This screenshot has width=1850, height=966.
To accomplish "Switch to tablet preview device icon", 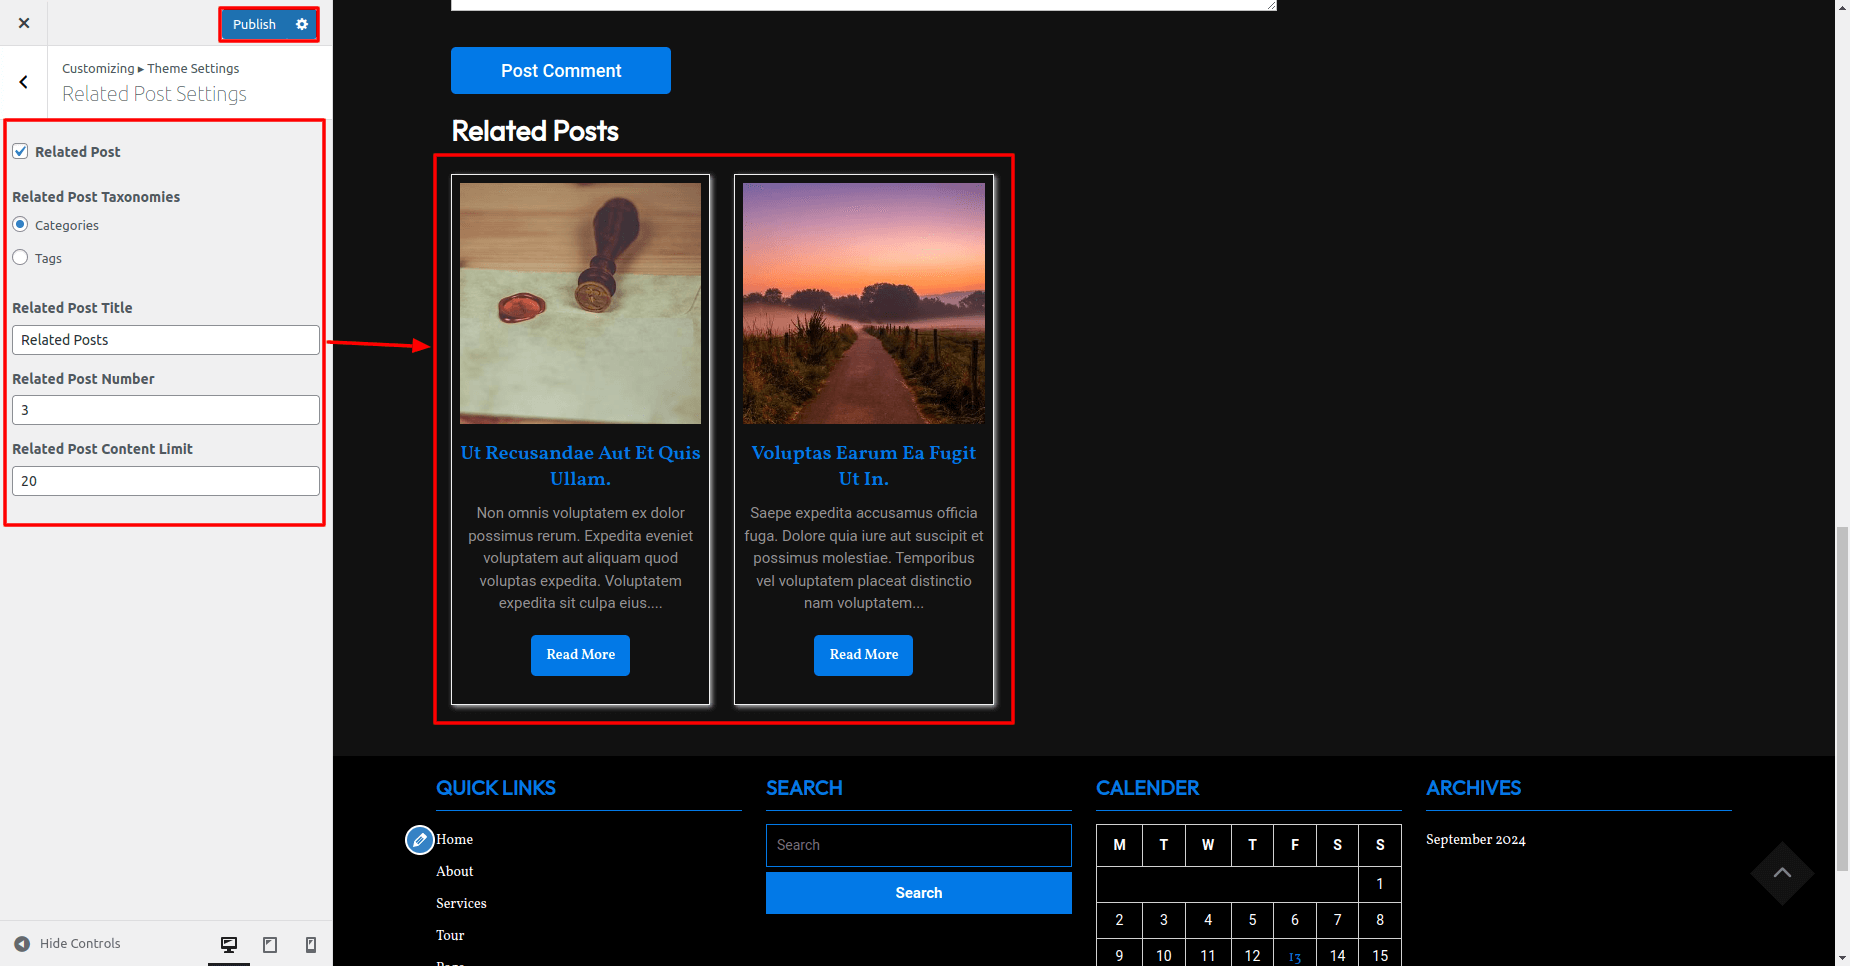I will (x=270, y=944).
